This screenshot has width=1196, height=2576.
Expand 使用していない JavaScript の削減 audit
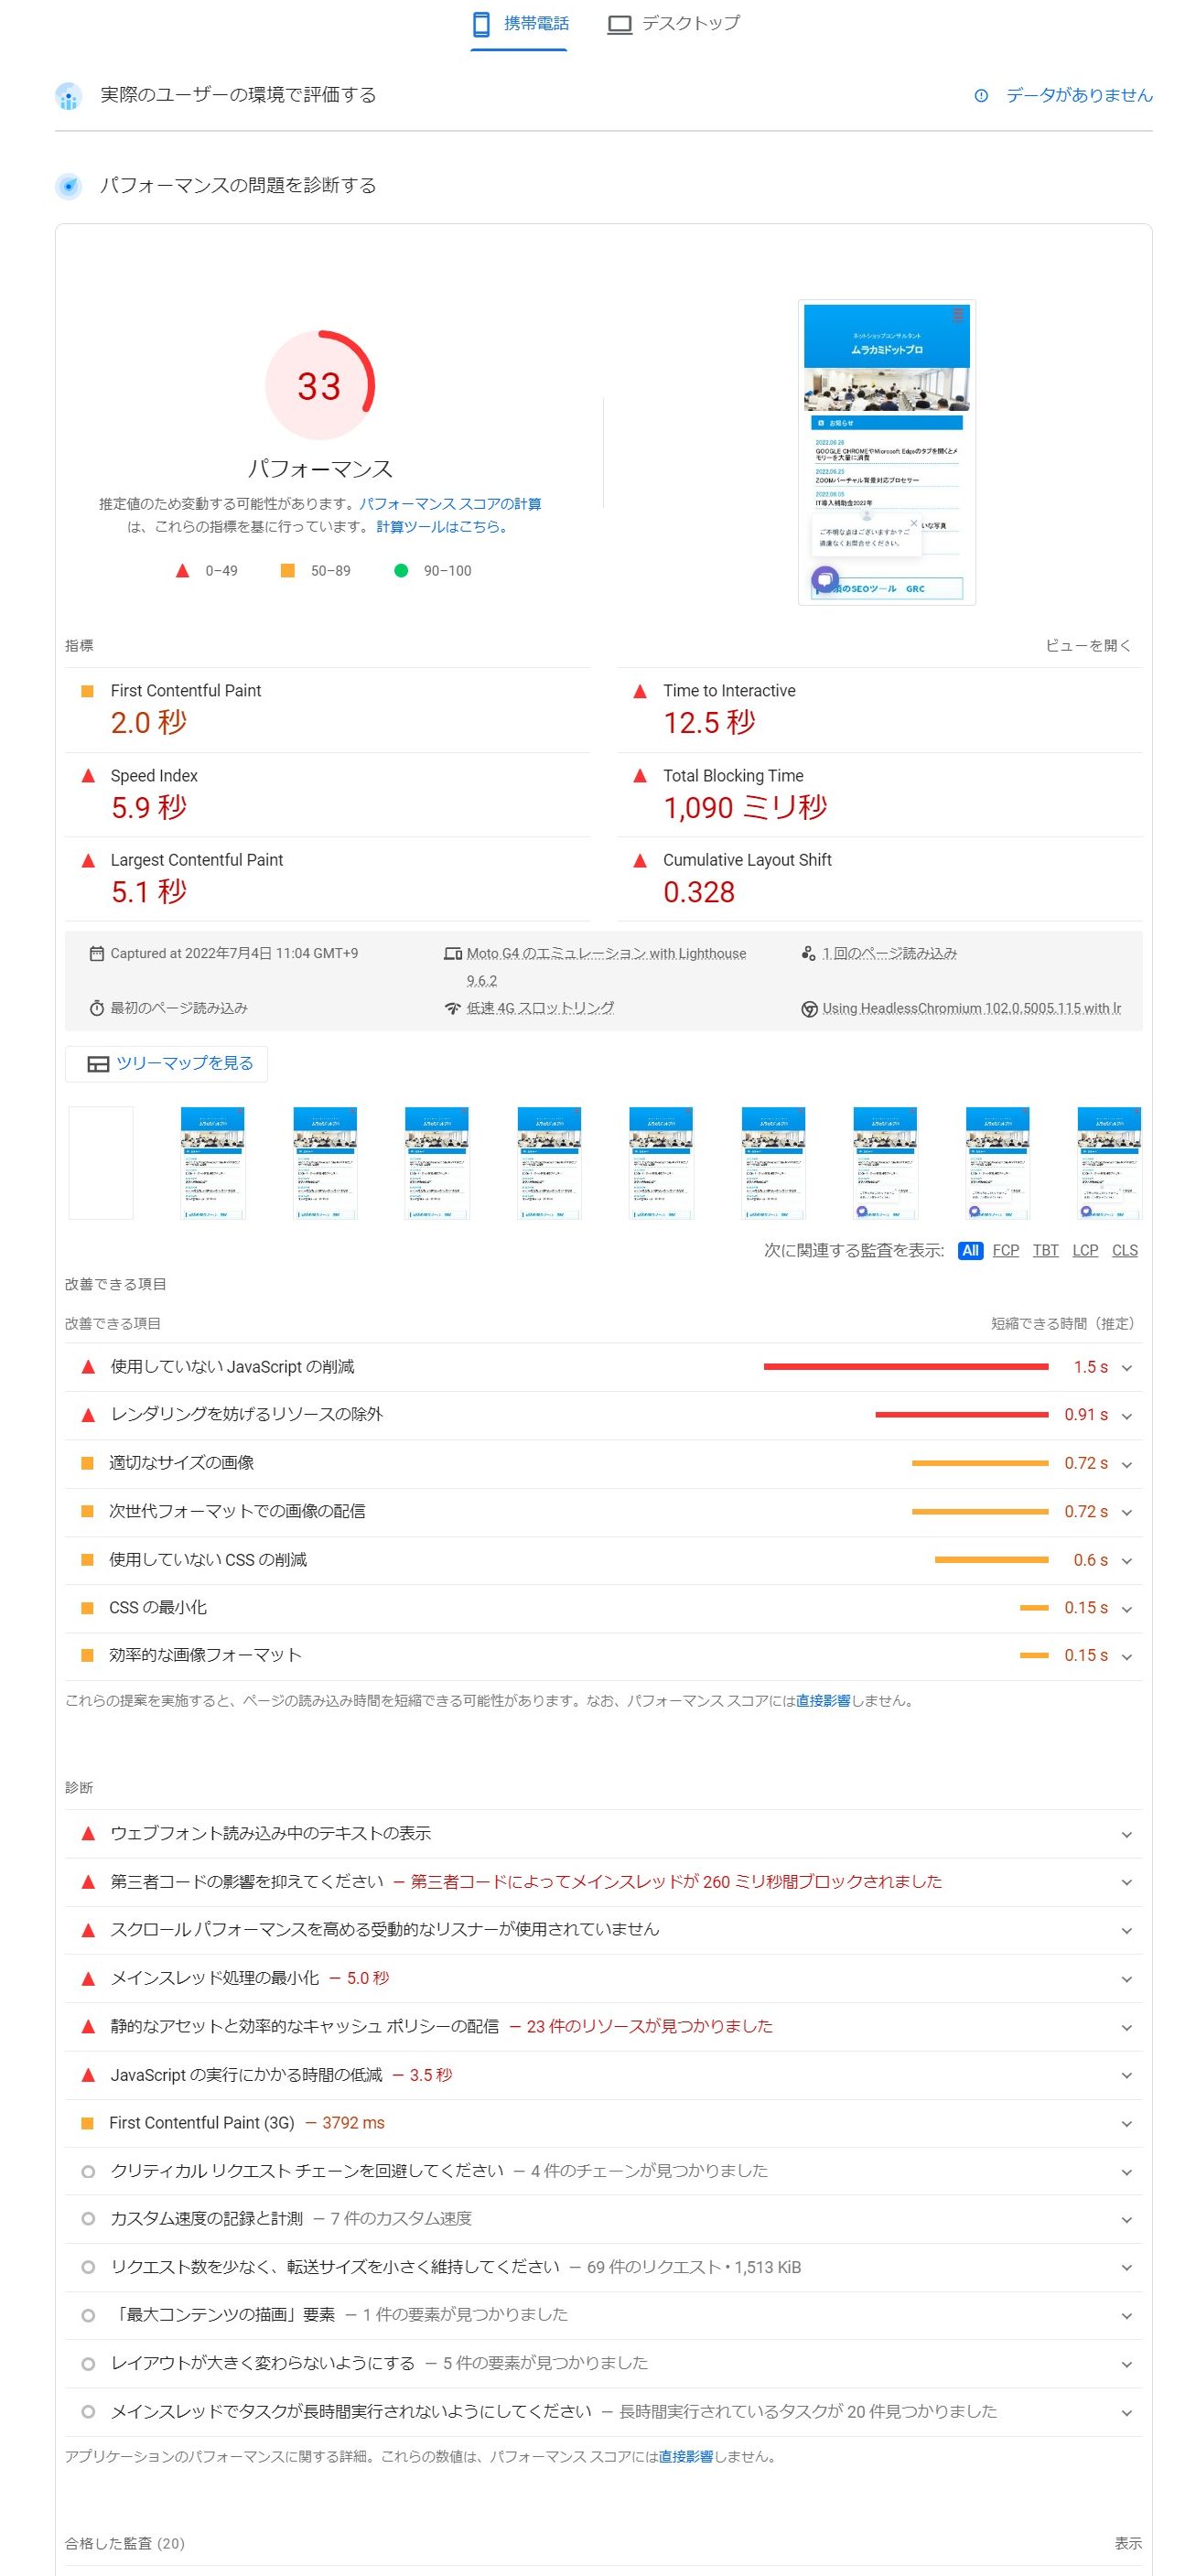coord(1126,1368)
